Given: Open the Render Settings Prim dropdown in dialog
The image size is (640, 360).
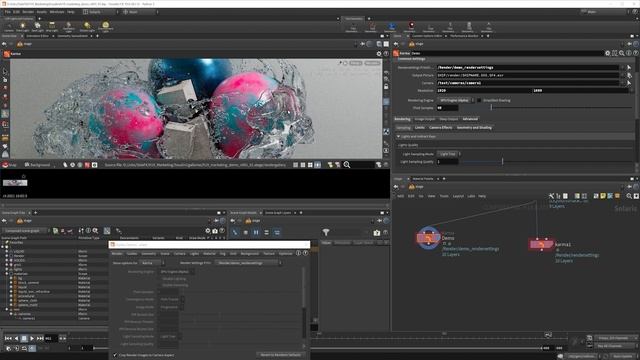Looking at the screenshot, I should click(249, 263).
